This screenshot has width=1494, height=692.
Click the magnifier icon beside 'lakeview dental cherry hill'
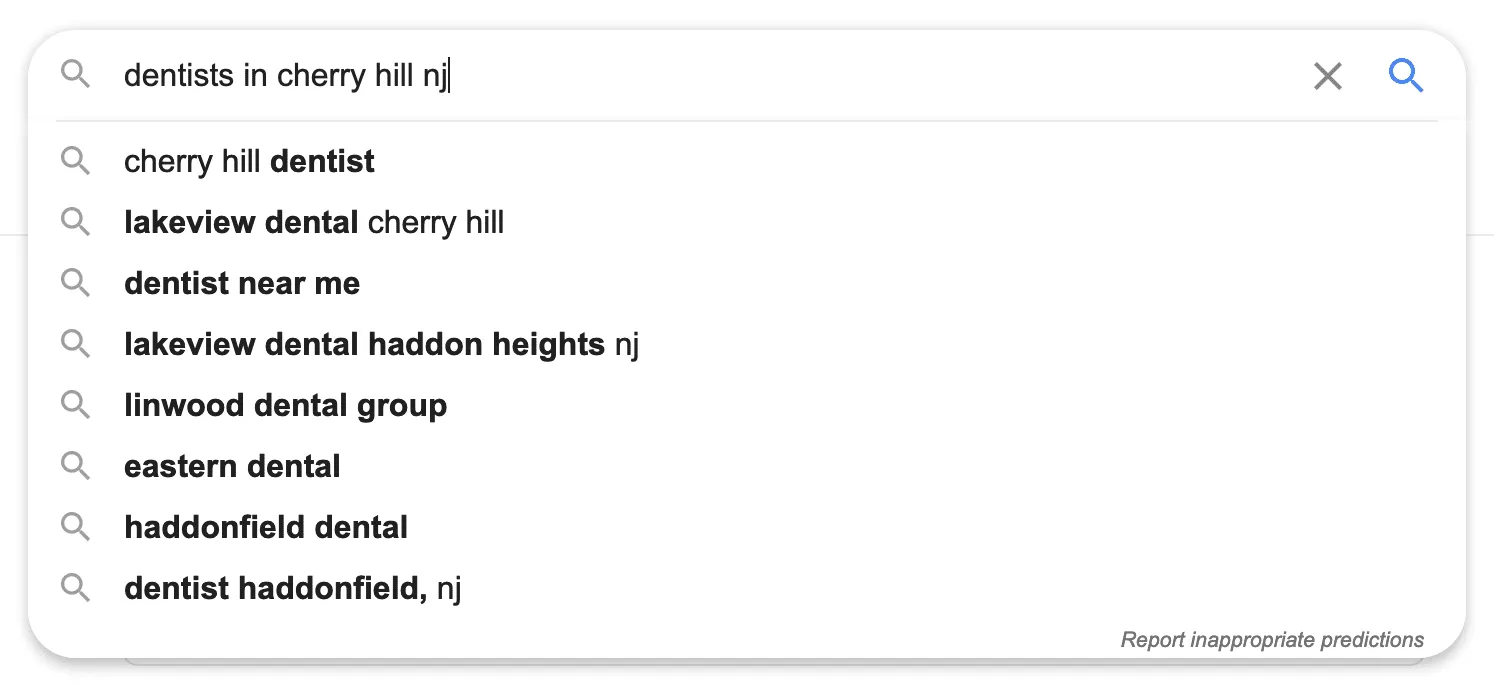tap(75, 222)
